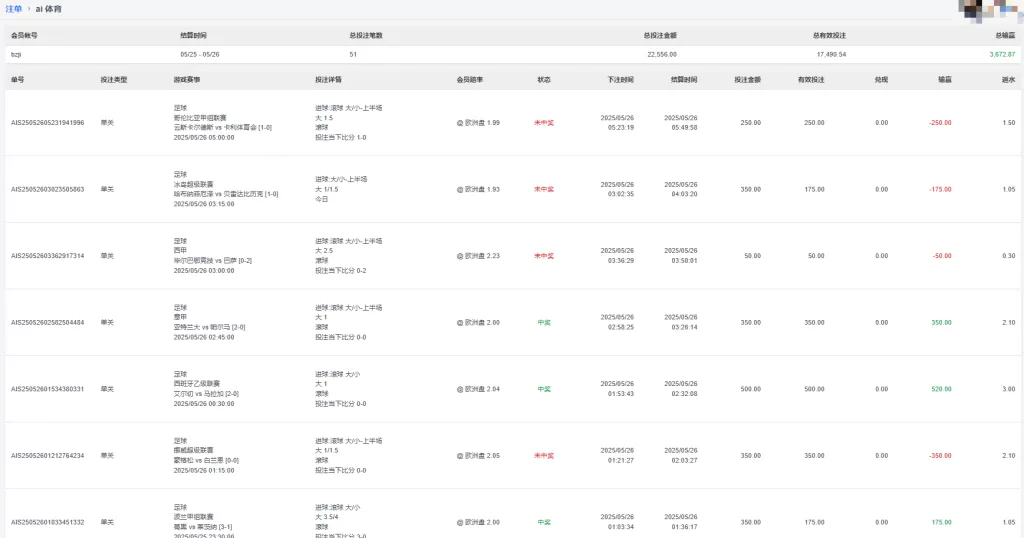Click the win/loss value 520.00

(x=942, y=389)
